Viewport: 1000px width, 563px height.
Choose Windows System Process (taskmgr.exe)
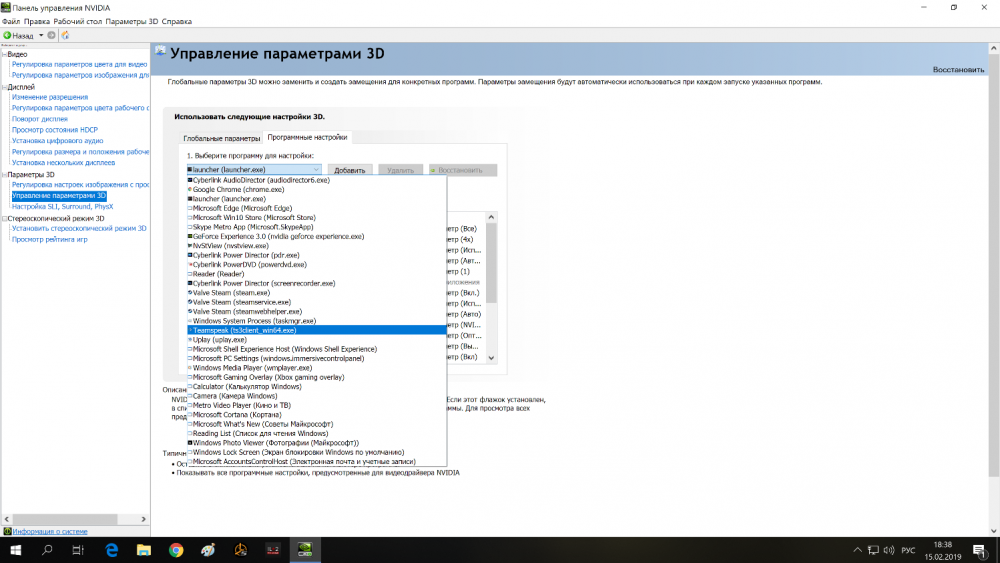(x=317, y=321)
